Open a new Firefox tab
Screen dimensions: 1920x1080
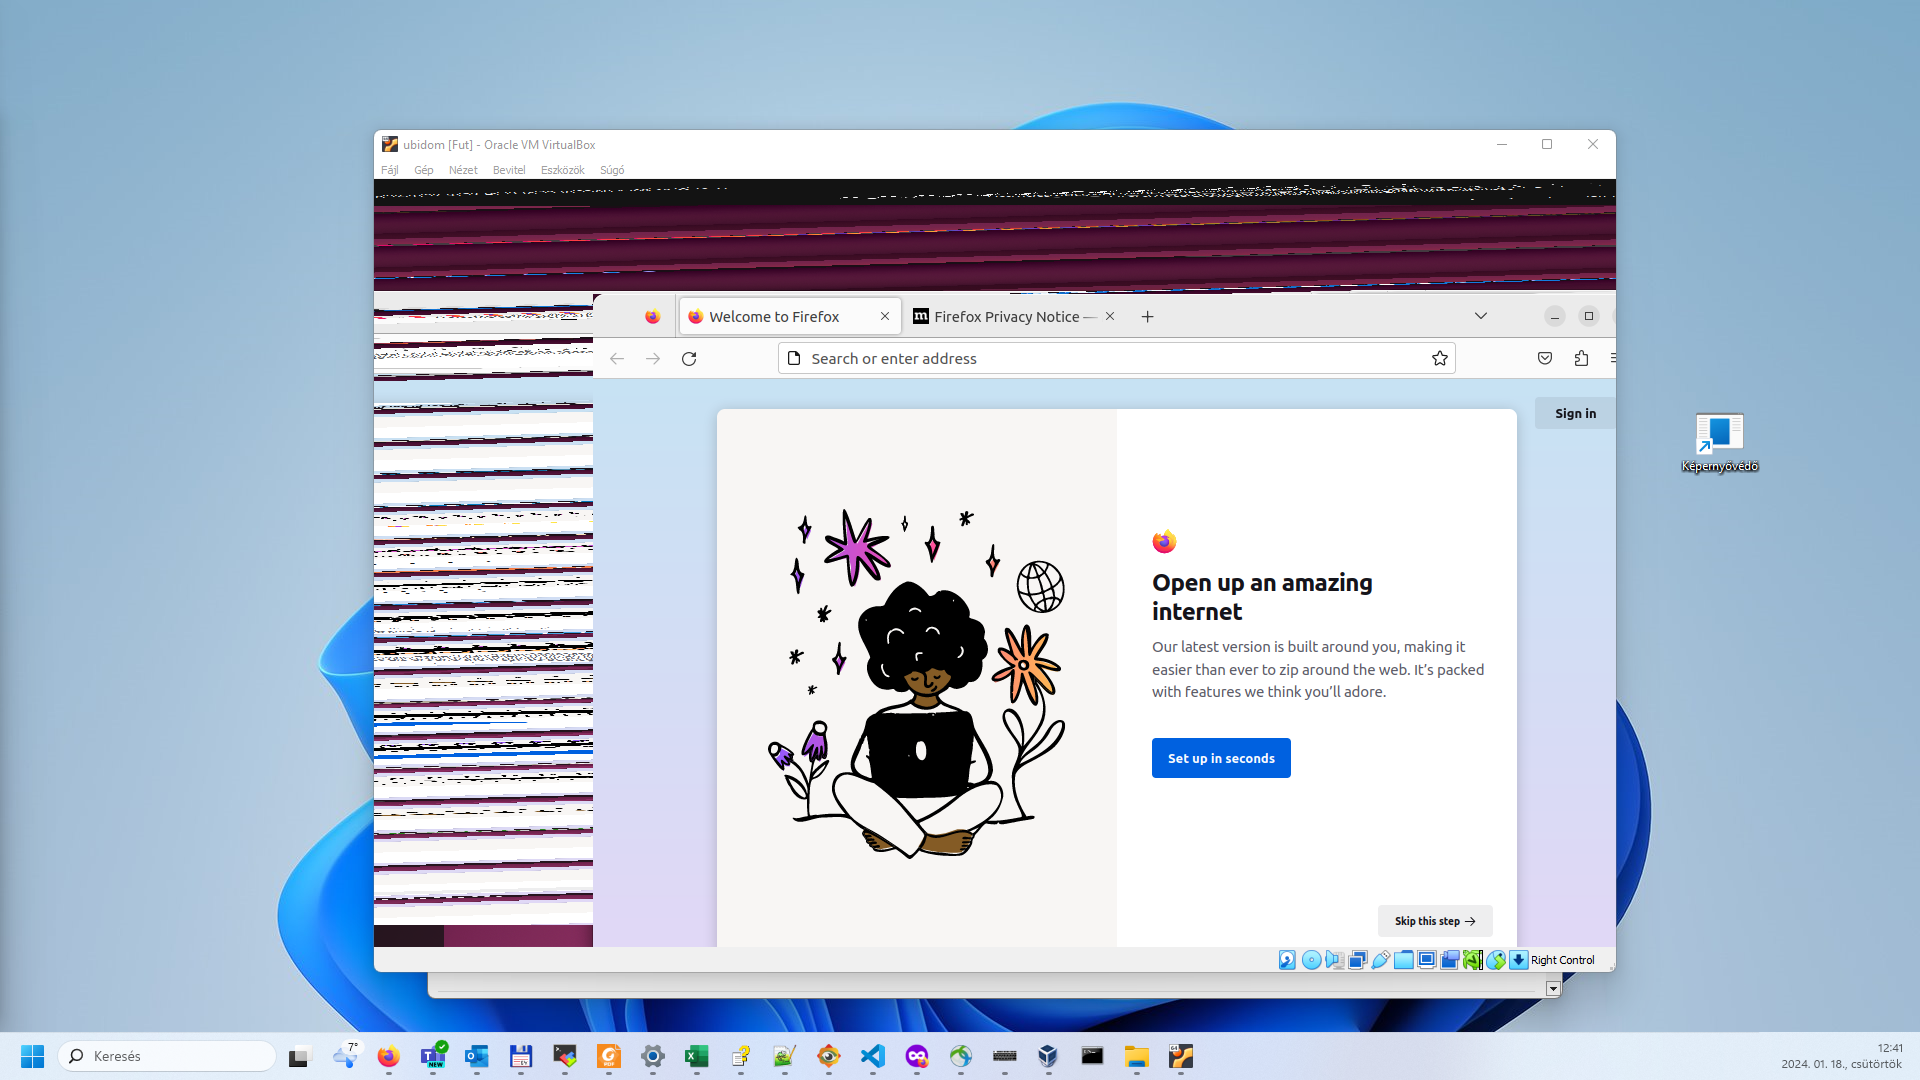click(x=1147, y=316)
